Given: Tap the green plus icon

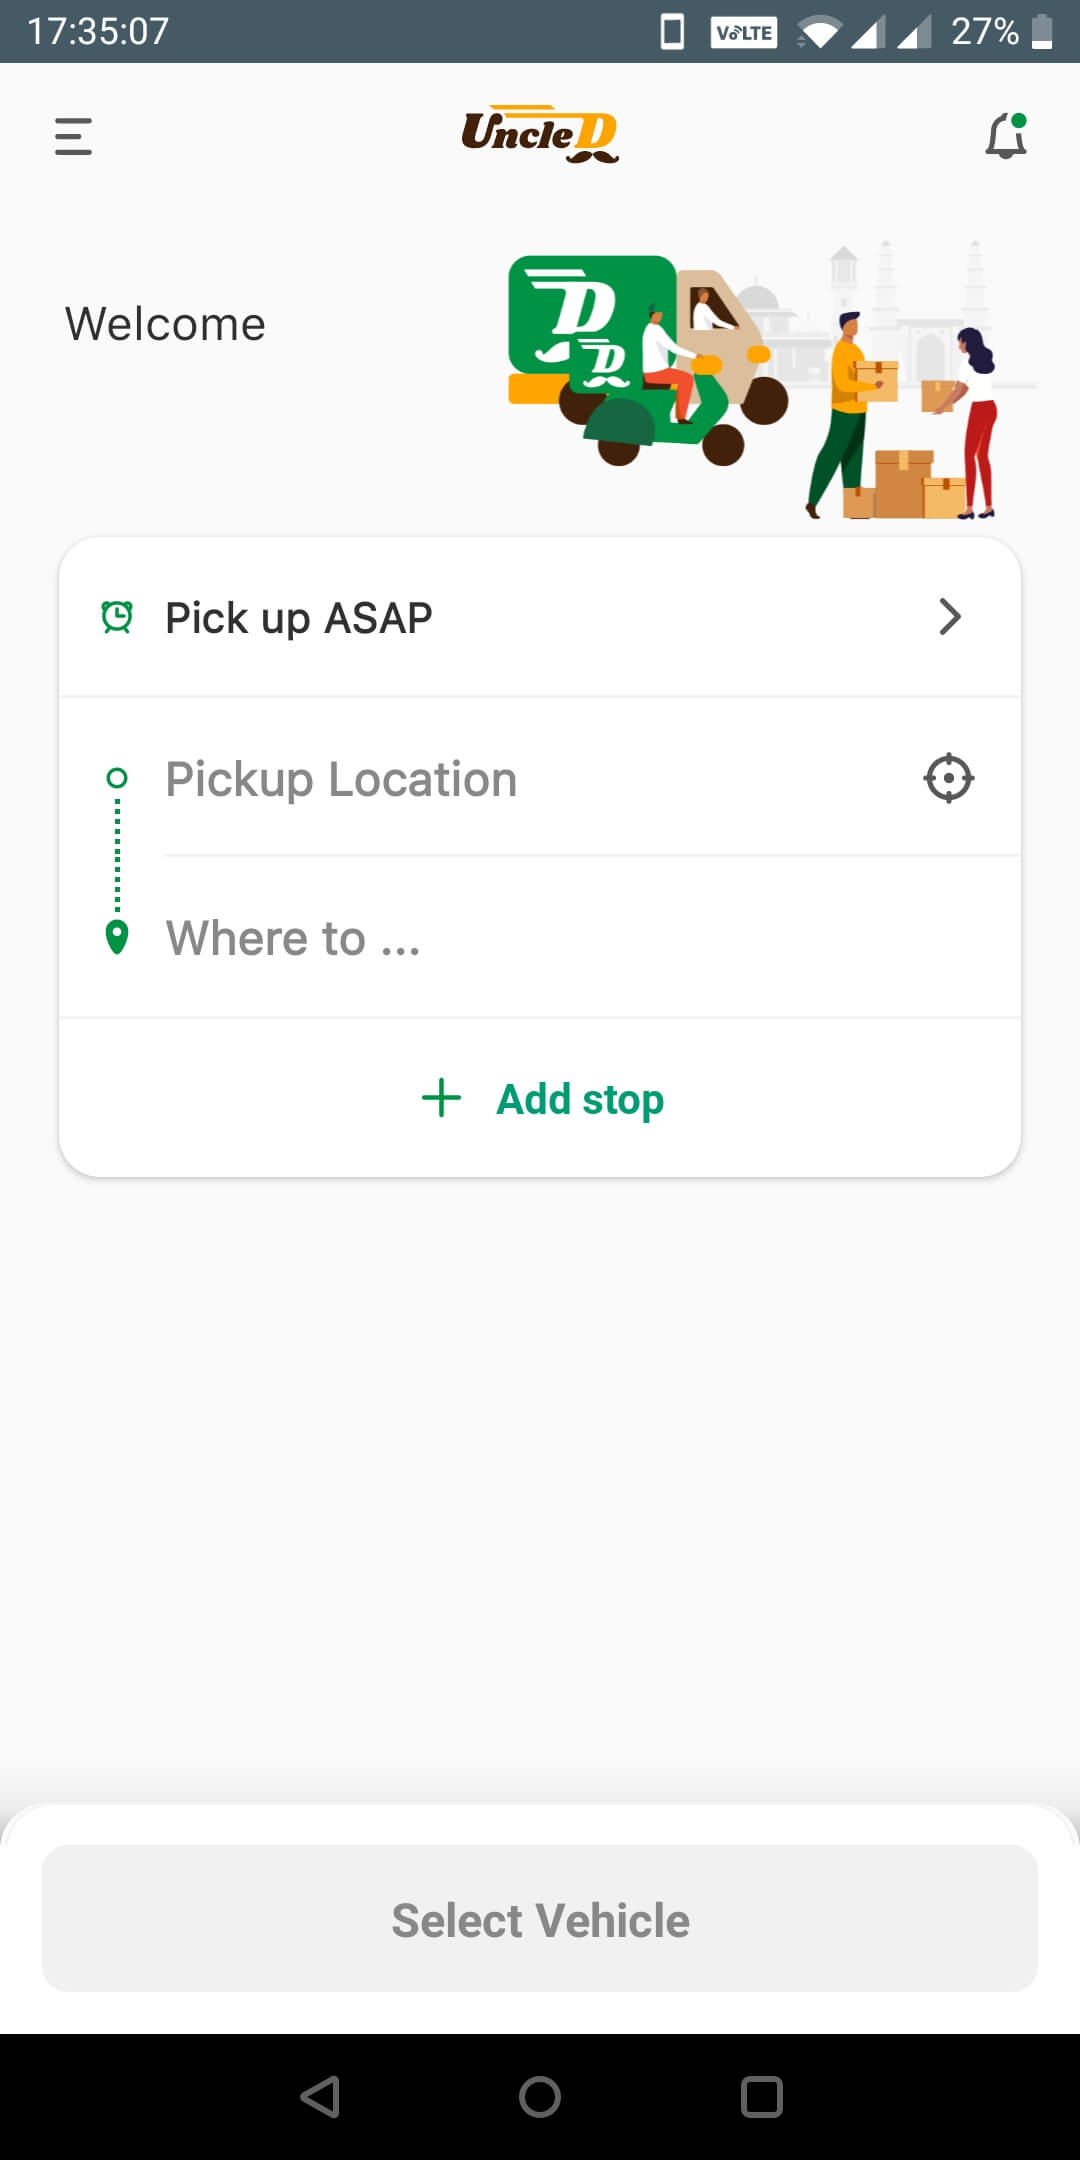Looking at the screenshot, I should (x=441, y=1098).
